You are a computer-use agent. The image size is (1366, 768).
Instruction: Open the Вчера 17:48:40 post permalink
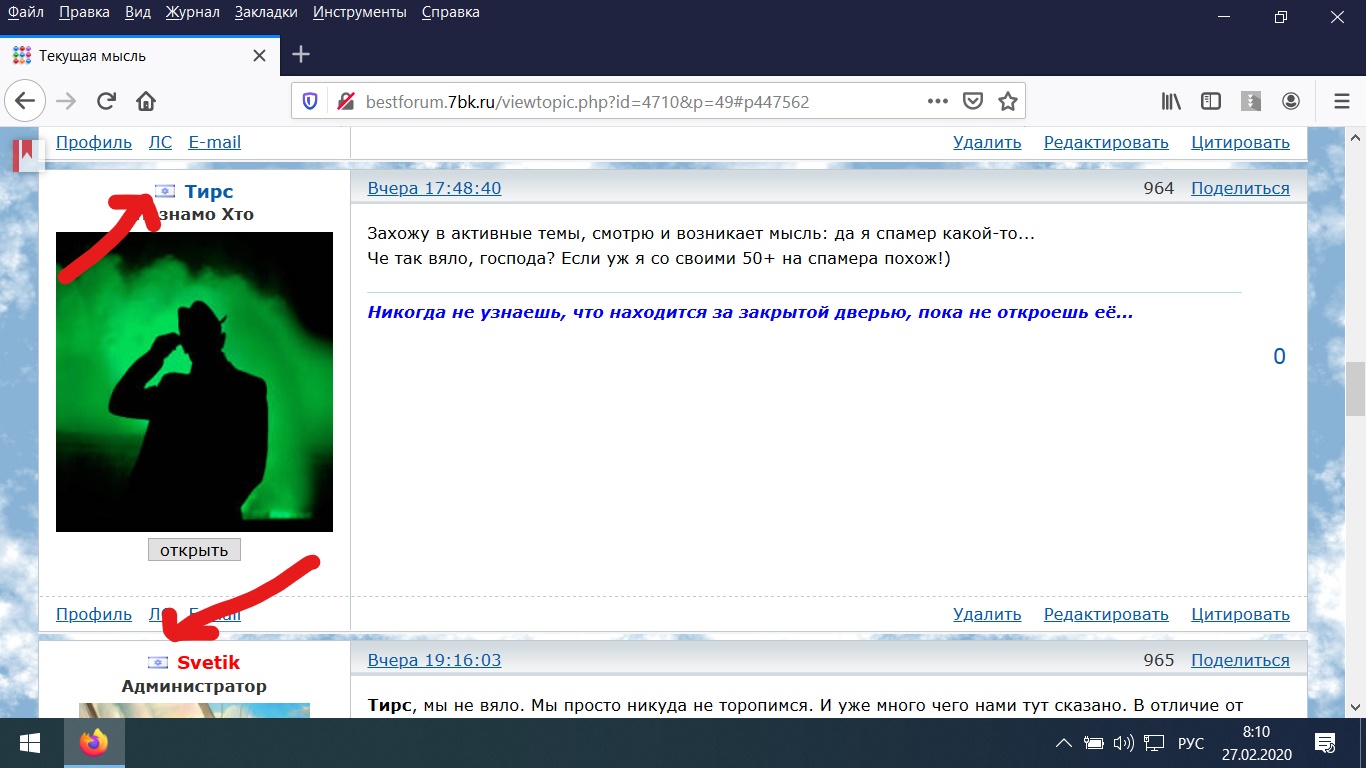(434, 188)
